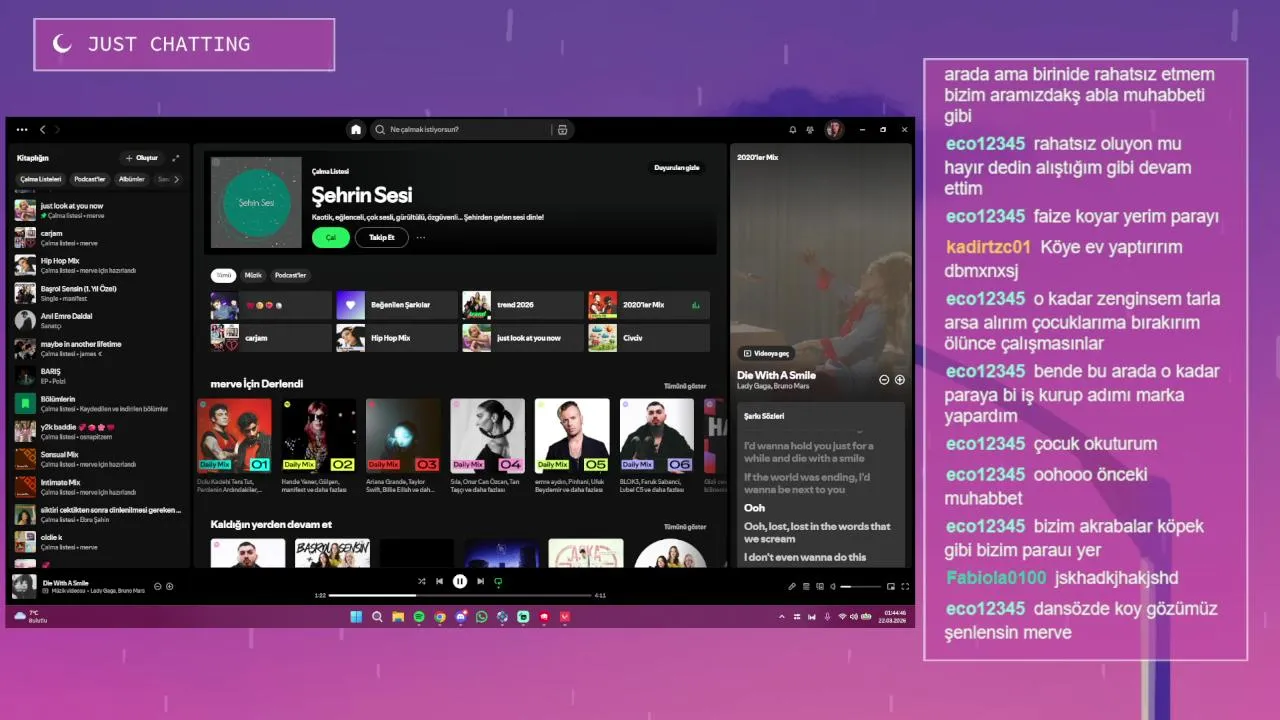
Task: Adjust the volume slider
Action: pyautogui.click(x=859, y=587)
